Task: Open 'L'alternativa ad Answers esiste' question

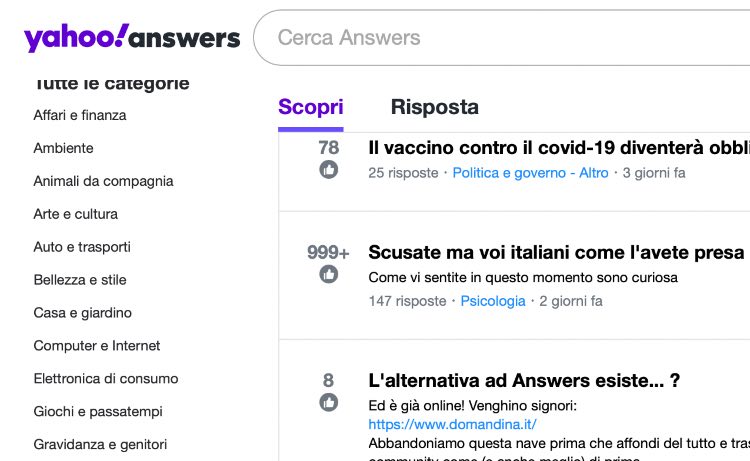Action: coord(524,380)
